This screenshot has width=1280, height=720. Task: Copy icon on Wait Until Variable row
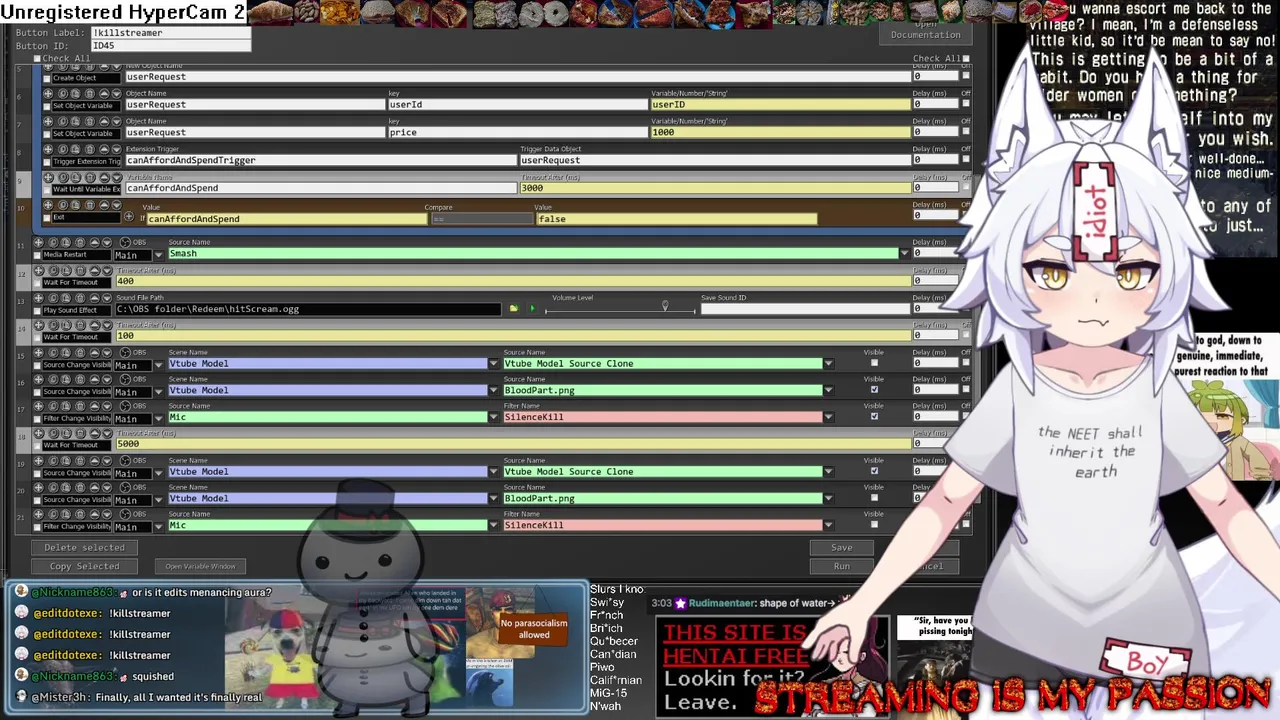(x=63, y=177)
